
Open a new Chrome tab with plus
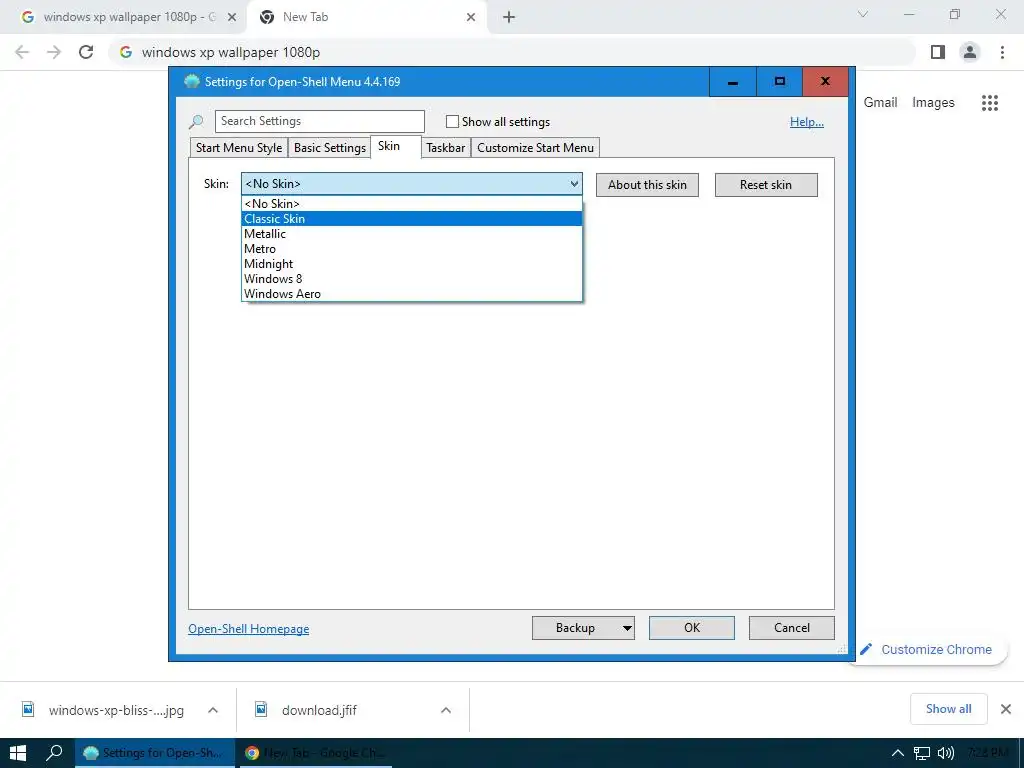[509, 17]
